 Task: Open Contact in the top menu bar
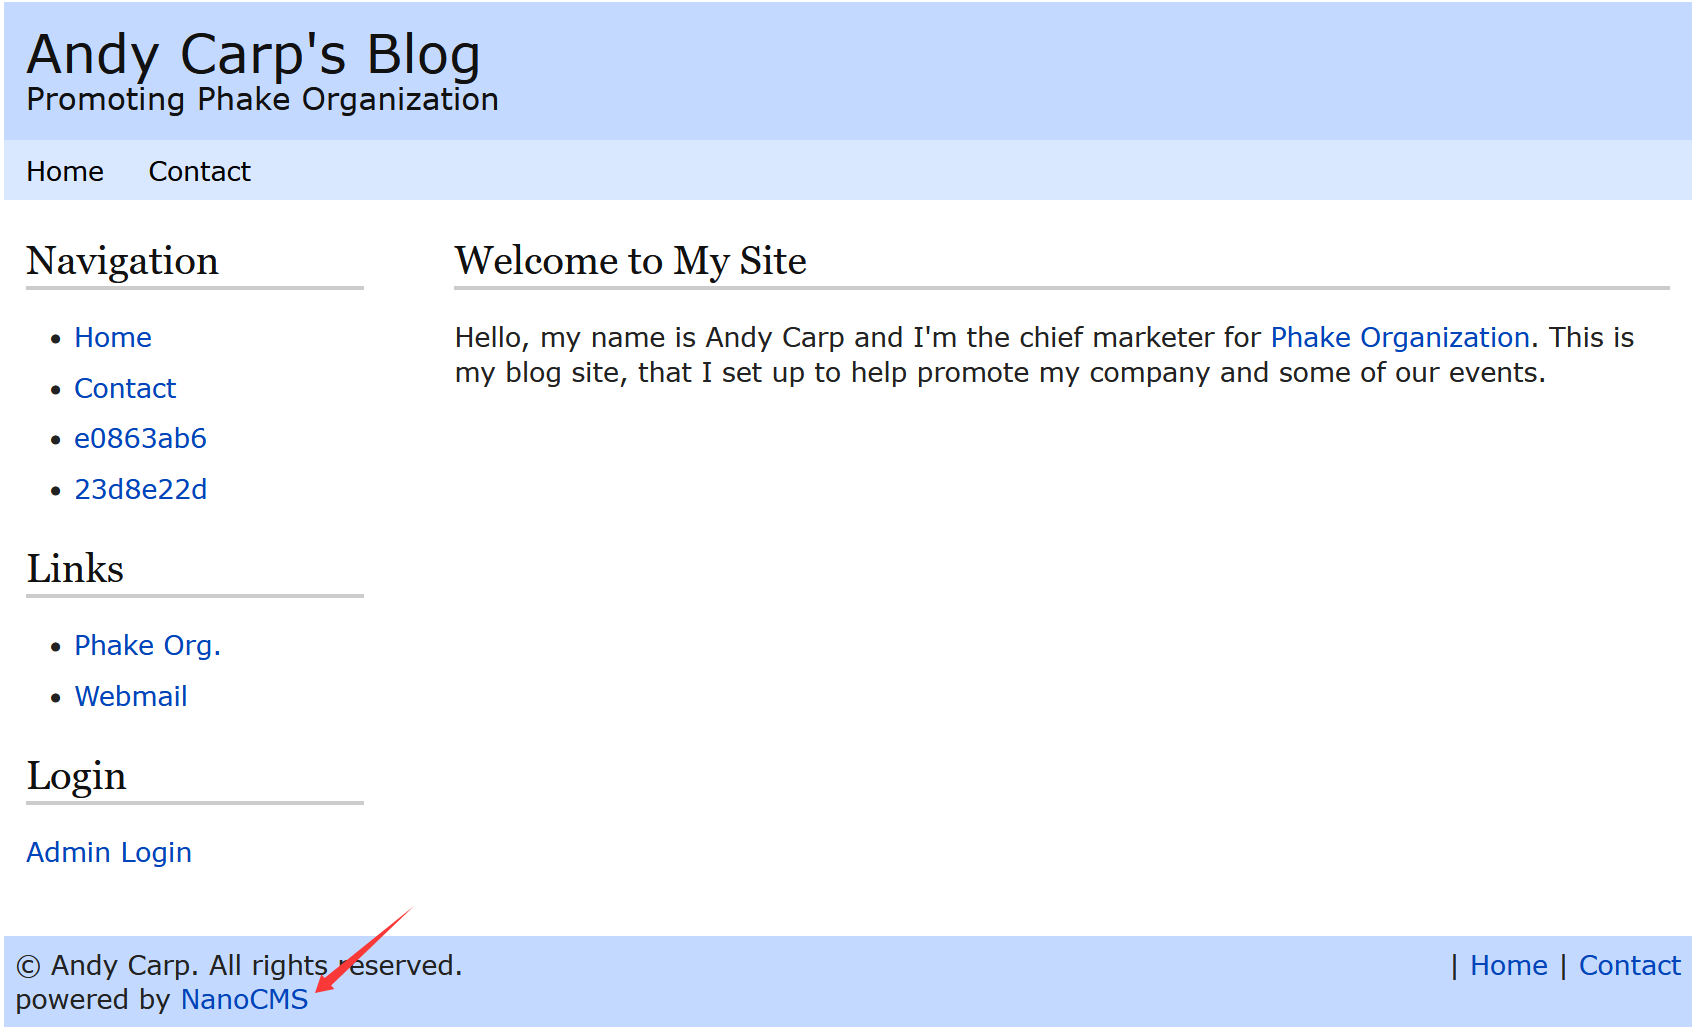[199, 172]
